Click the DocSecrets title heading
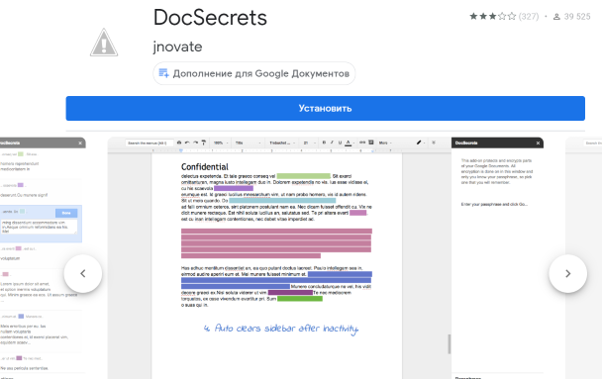This screenshot has height=379, width=602. (x=210, y=18)
